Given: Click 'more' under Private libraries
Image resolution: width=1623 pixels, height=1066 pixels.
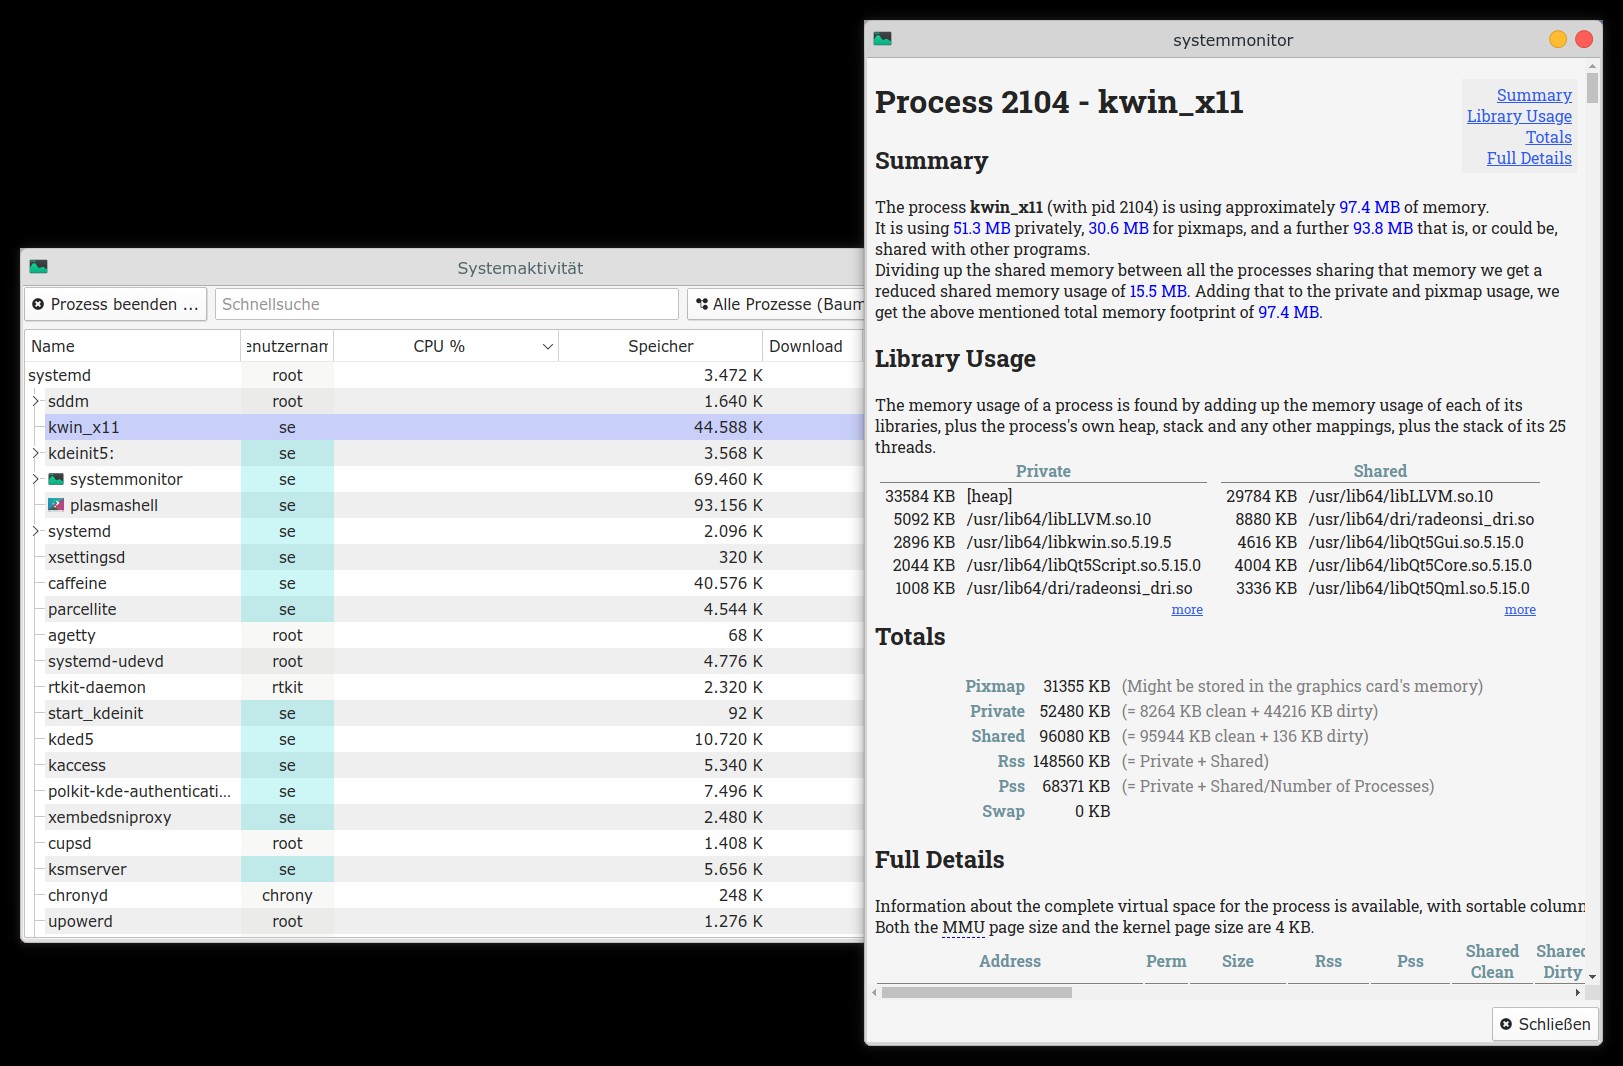Looking at the screenshot, I should (x=1187, y=609).
